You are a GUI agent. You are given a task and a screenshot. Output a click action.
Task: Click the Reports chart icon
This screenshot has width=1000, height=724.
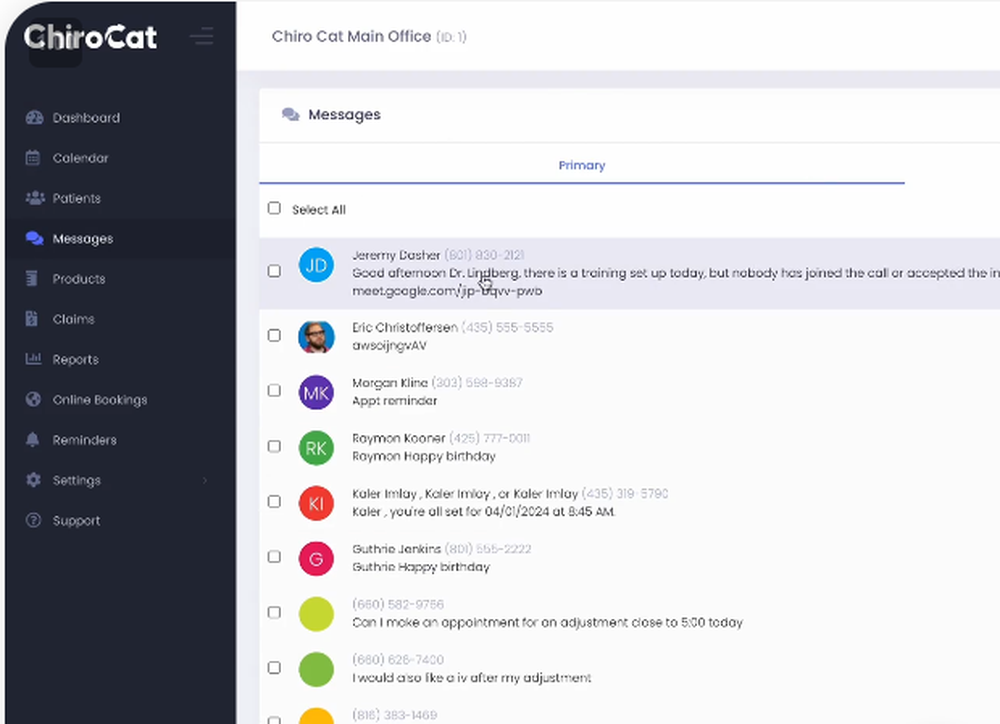[33, 358]
